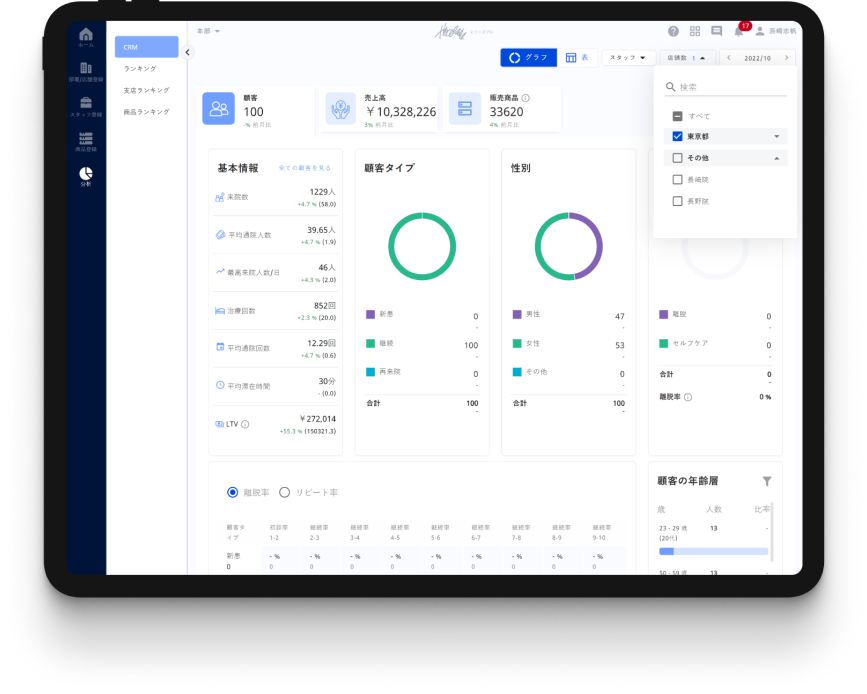Click the user profile icon in the header
This screenshot has width=867, height=694.
[760, 32]
